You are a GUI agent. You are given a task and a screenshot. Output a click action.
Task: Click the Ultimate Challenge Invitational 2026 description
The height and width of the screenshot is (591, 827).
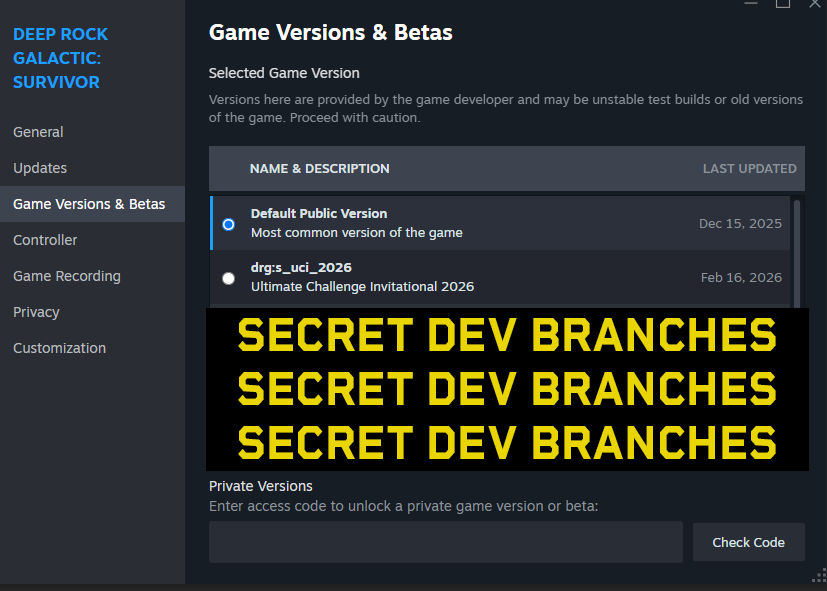tap(362, 287)
